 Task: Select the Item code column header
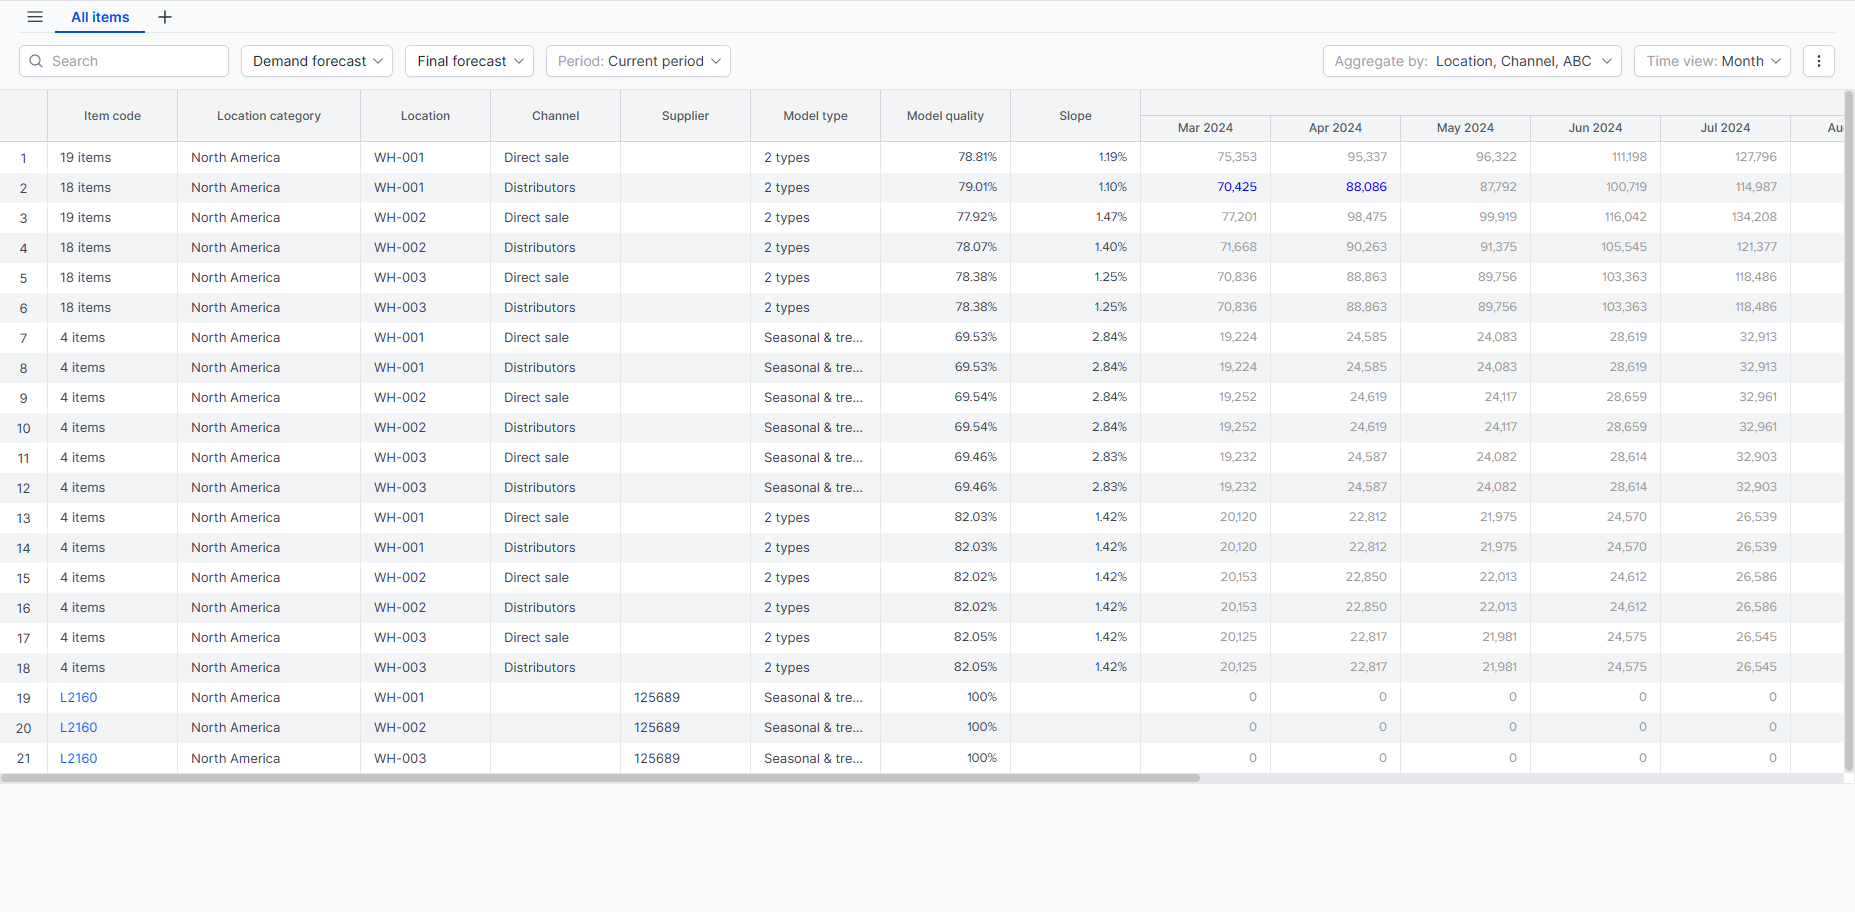(112, 116)
